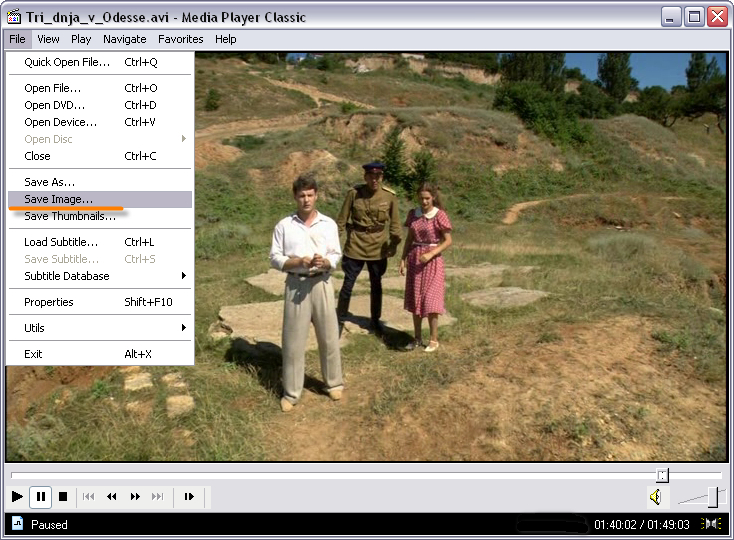Open the View menu
Viewport: 734px width, 540px height.
(x=48, y=39)
